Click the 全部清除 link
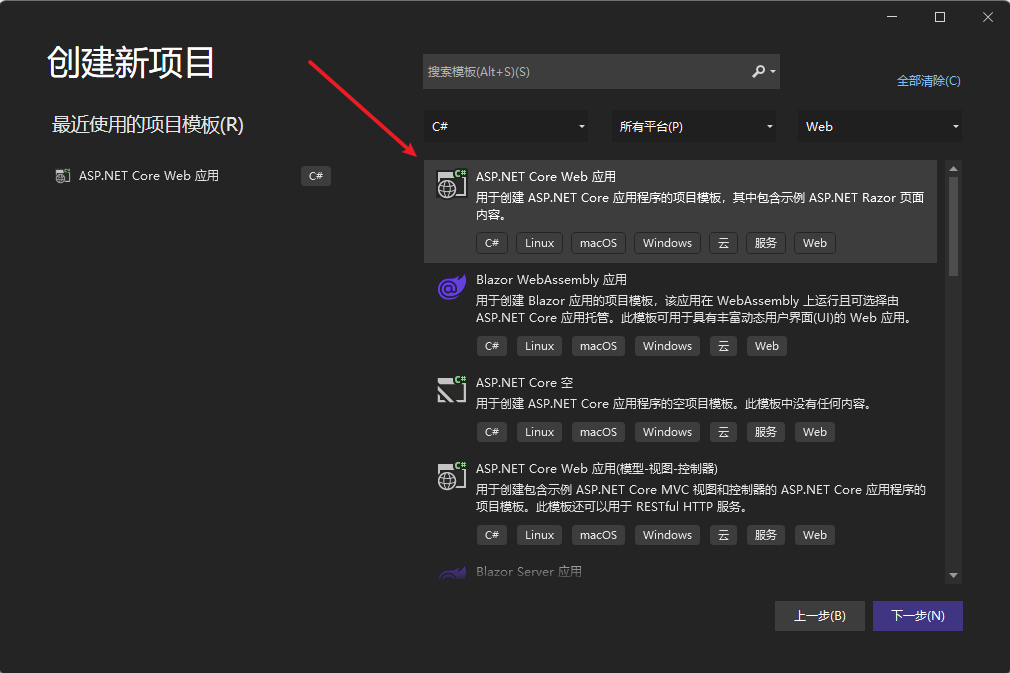This screenshot has height=673, width=1010. [928, 81]
